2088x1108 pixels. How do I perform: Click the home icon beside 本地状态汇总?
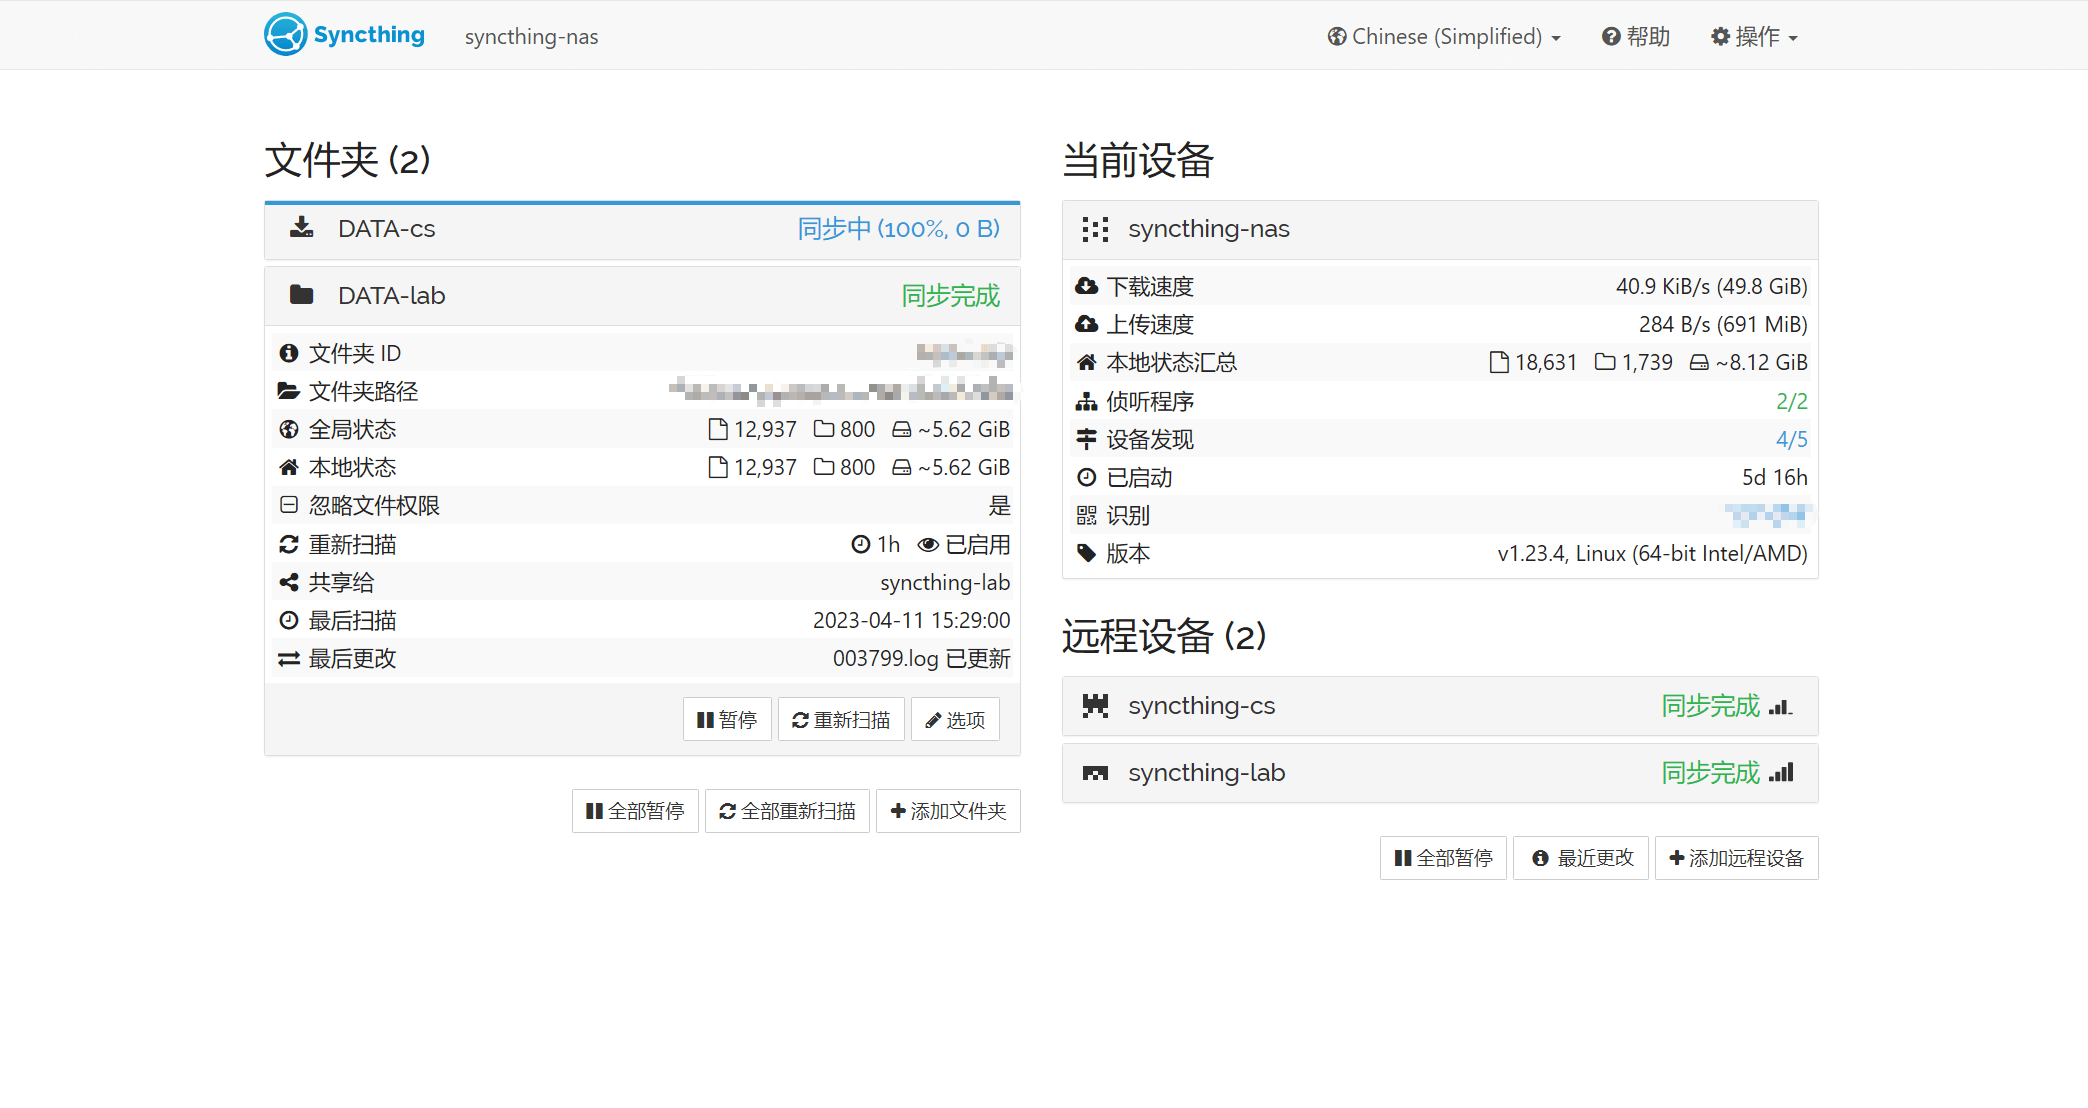[1086, 362]
